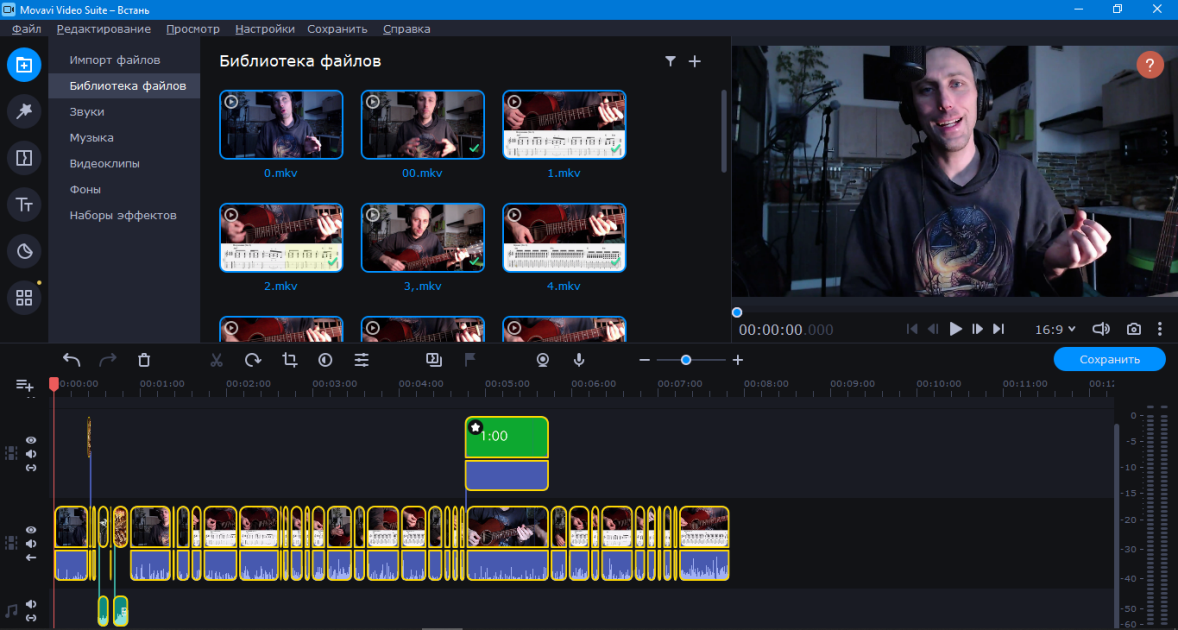
Task: Click the library filter funnel icon
Action: click(x=670, y=62)
